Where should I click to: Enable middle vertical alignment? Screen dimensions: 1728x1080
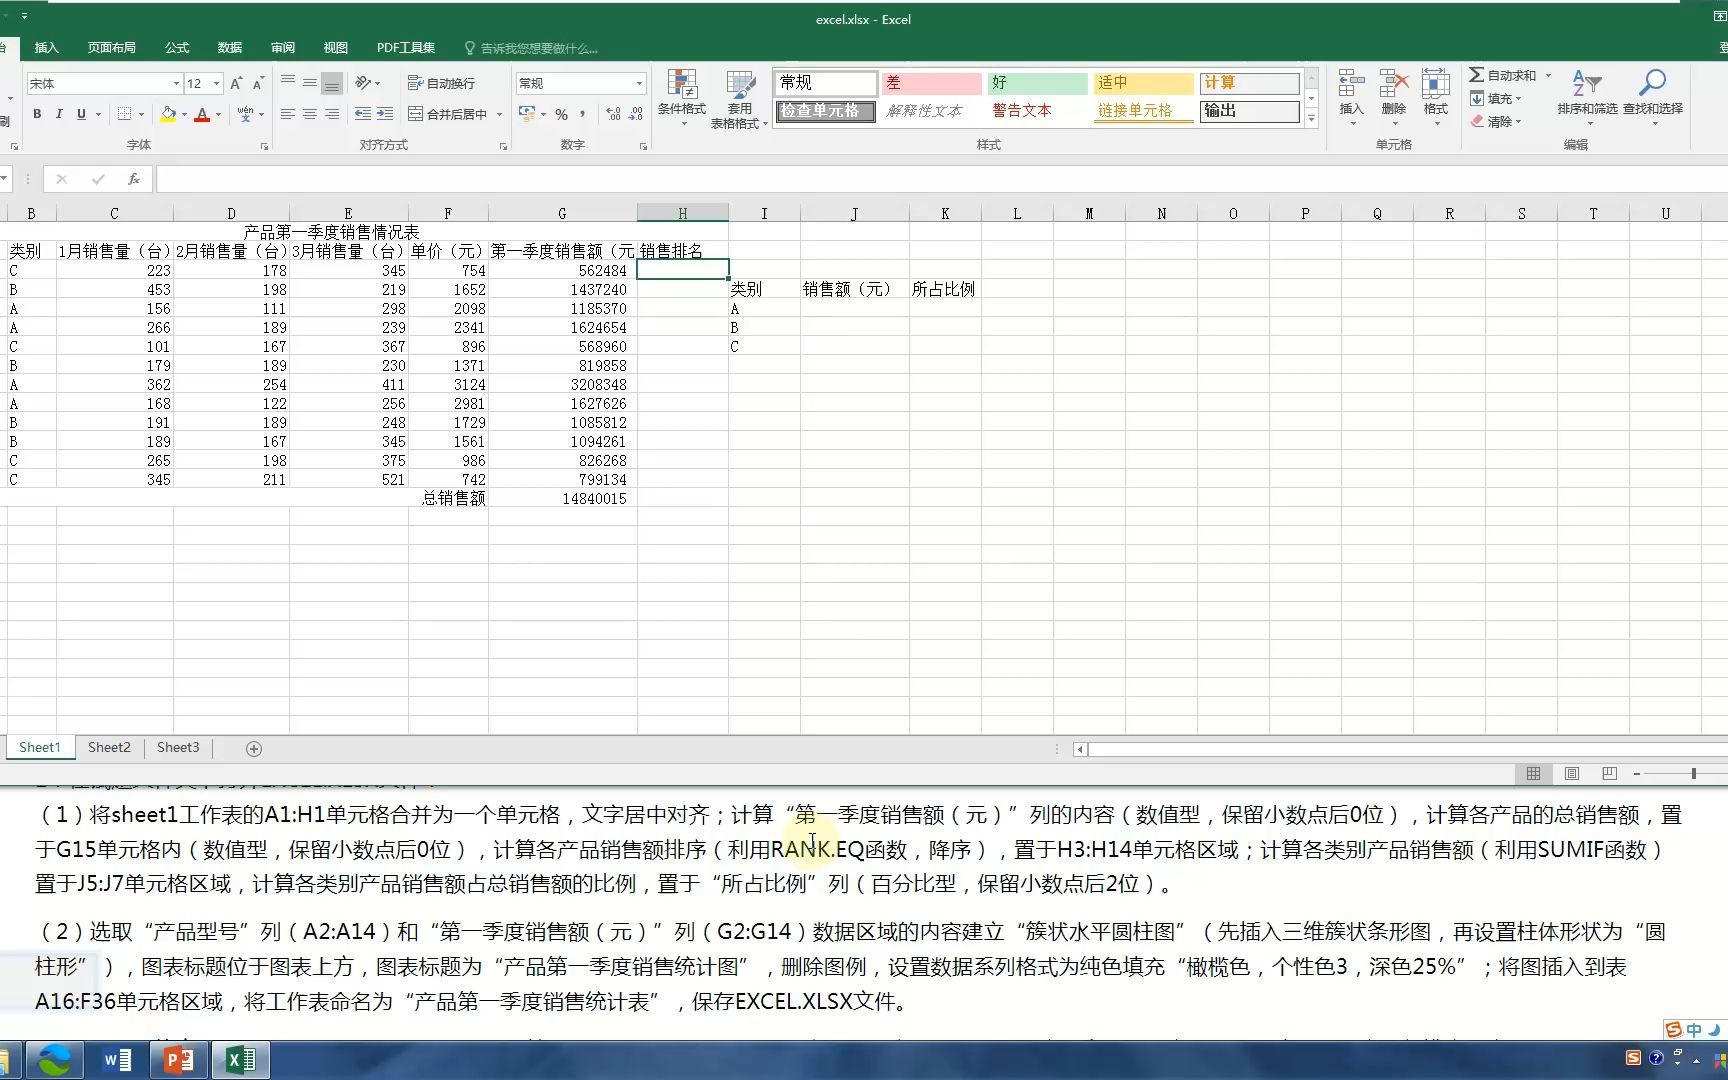pos(310,83)
